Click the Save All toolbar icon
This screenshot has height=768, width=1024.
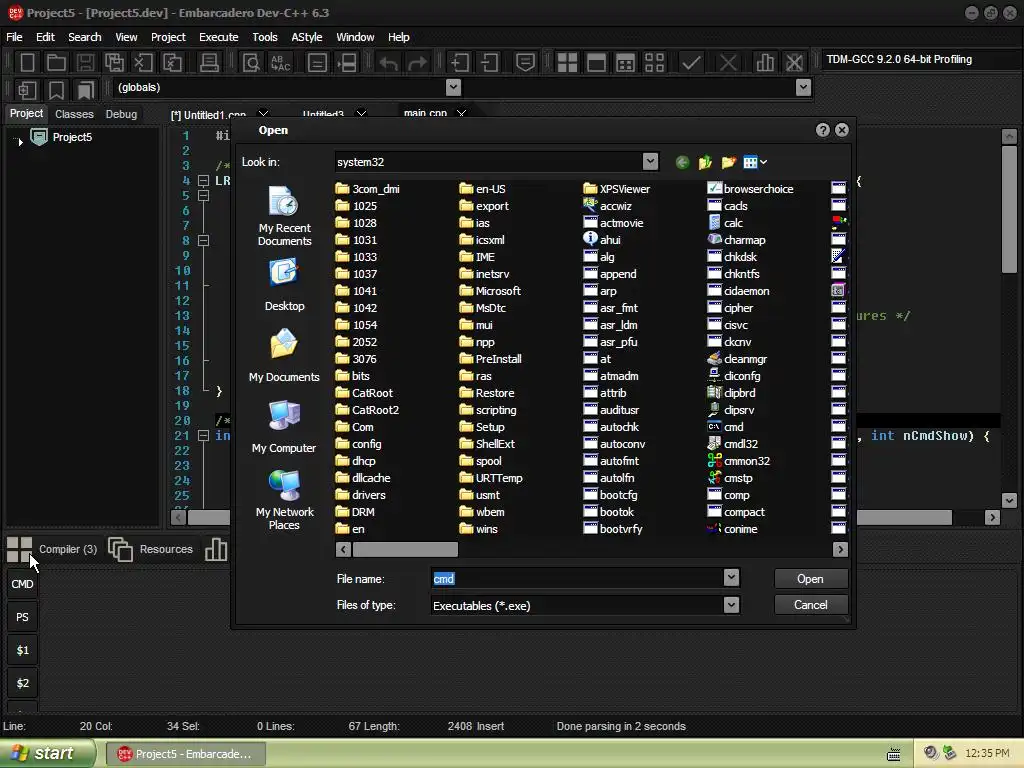click(114, 63)
